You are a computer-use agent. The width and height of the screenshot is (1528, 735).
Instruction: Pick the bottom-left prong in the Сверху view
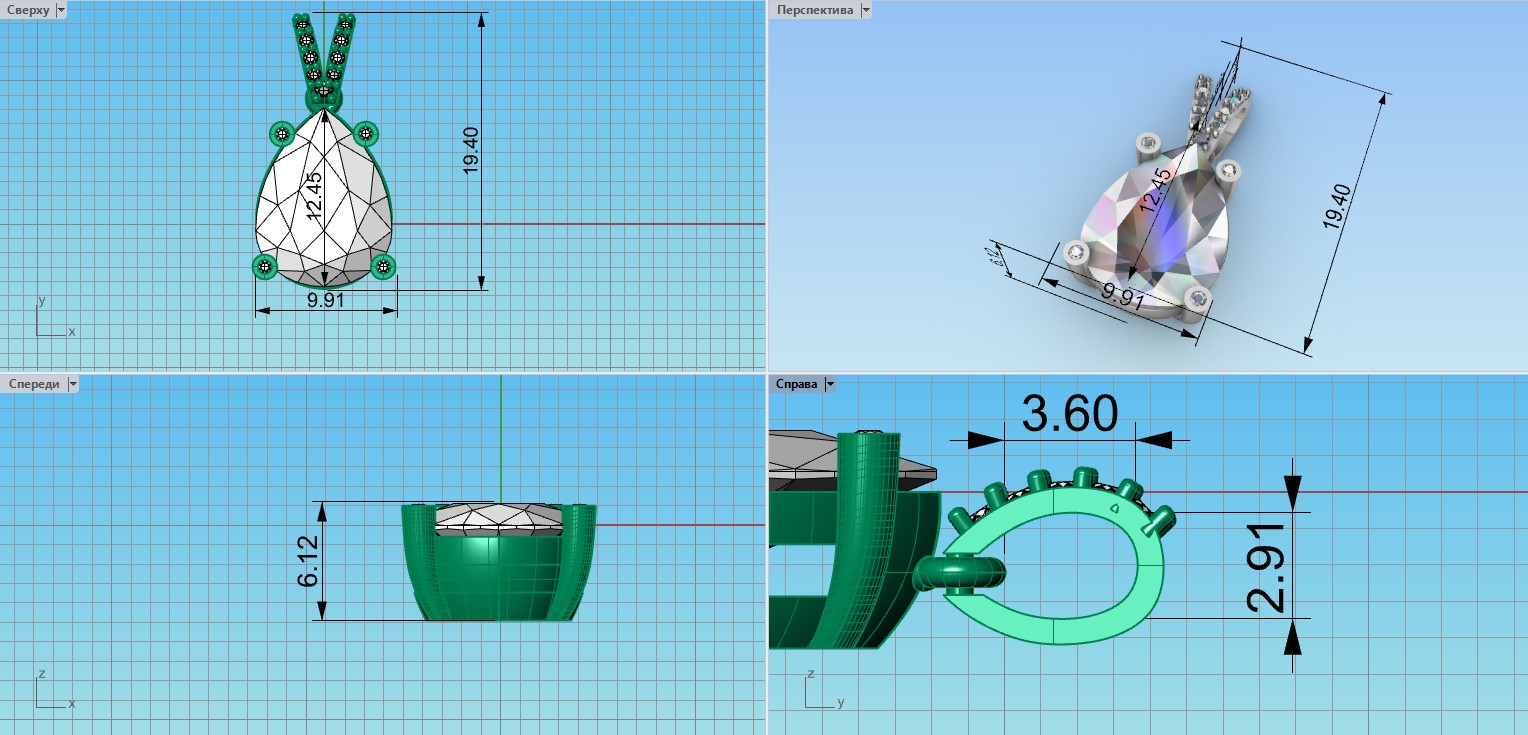265,266
